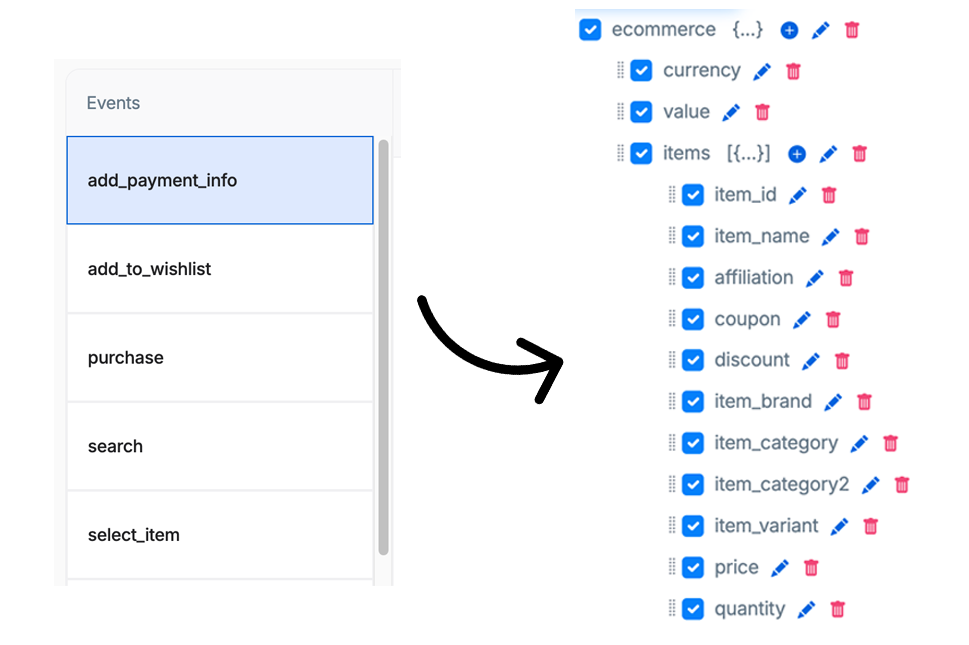
Task: Uncheck the discount checkbox
Action: tap(693, 361)
